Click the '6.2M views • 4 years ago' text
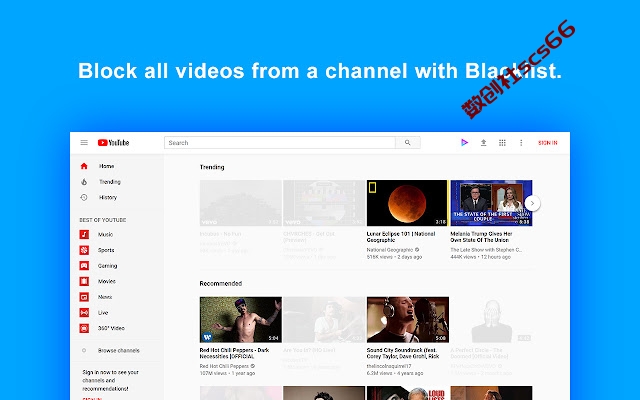This screenshot has width=640, height=400. [x=395, y=373]
